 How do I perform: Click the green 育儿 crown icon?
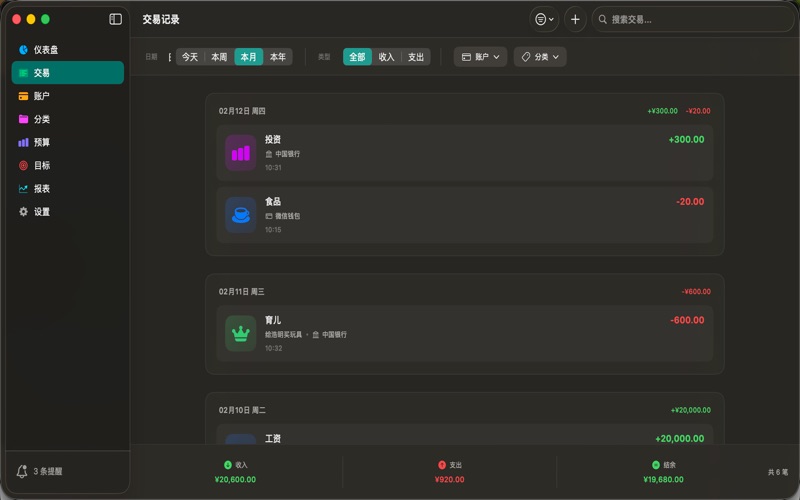coord(241,334)
